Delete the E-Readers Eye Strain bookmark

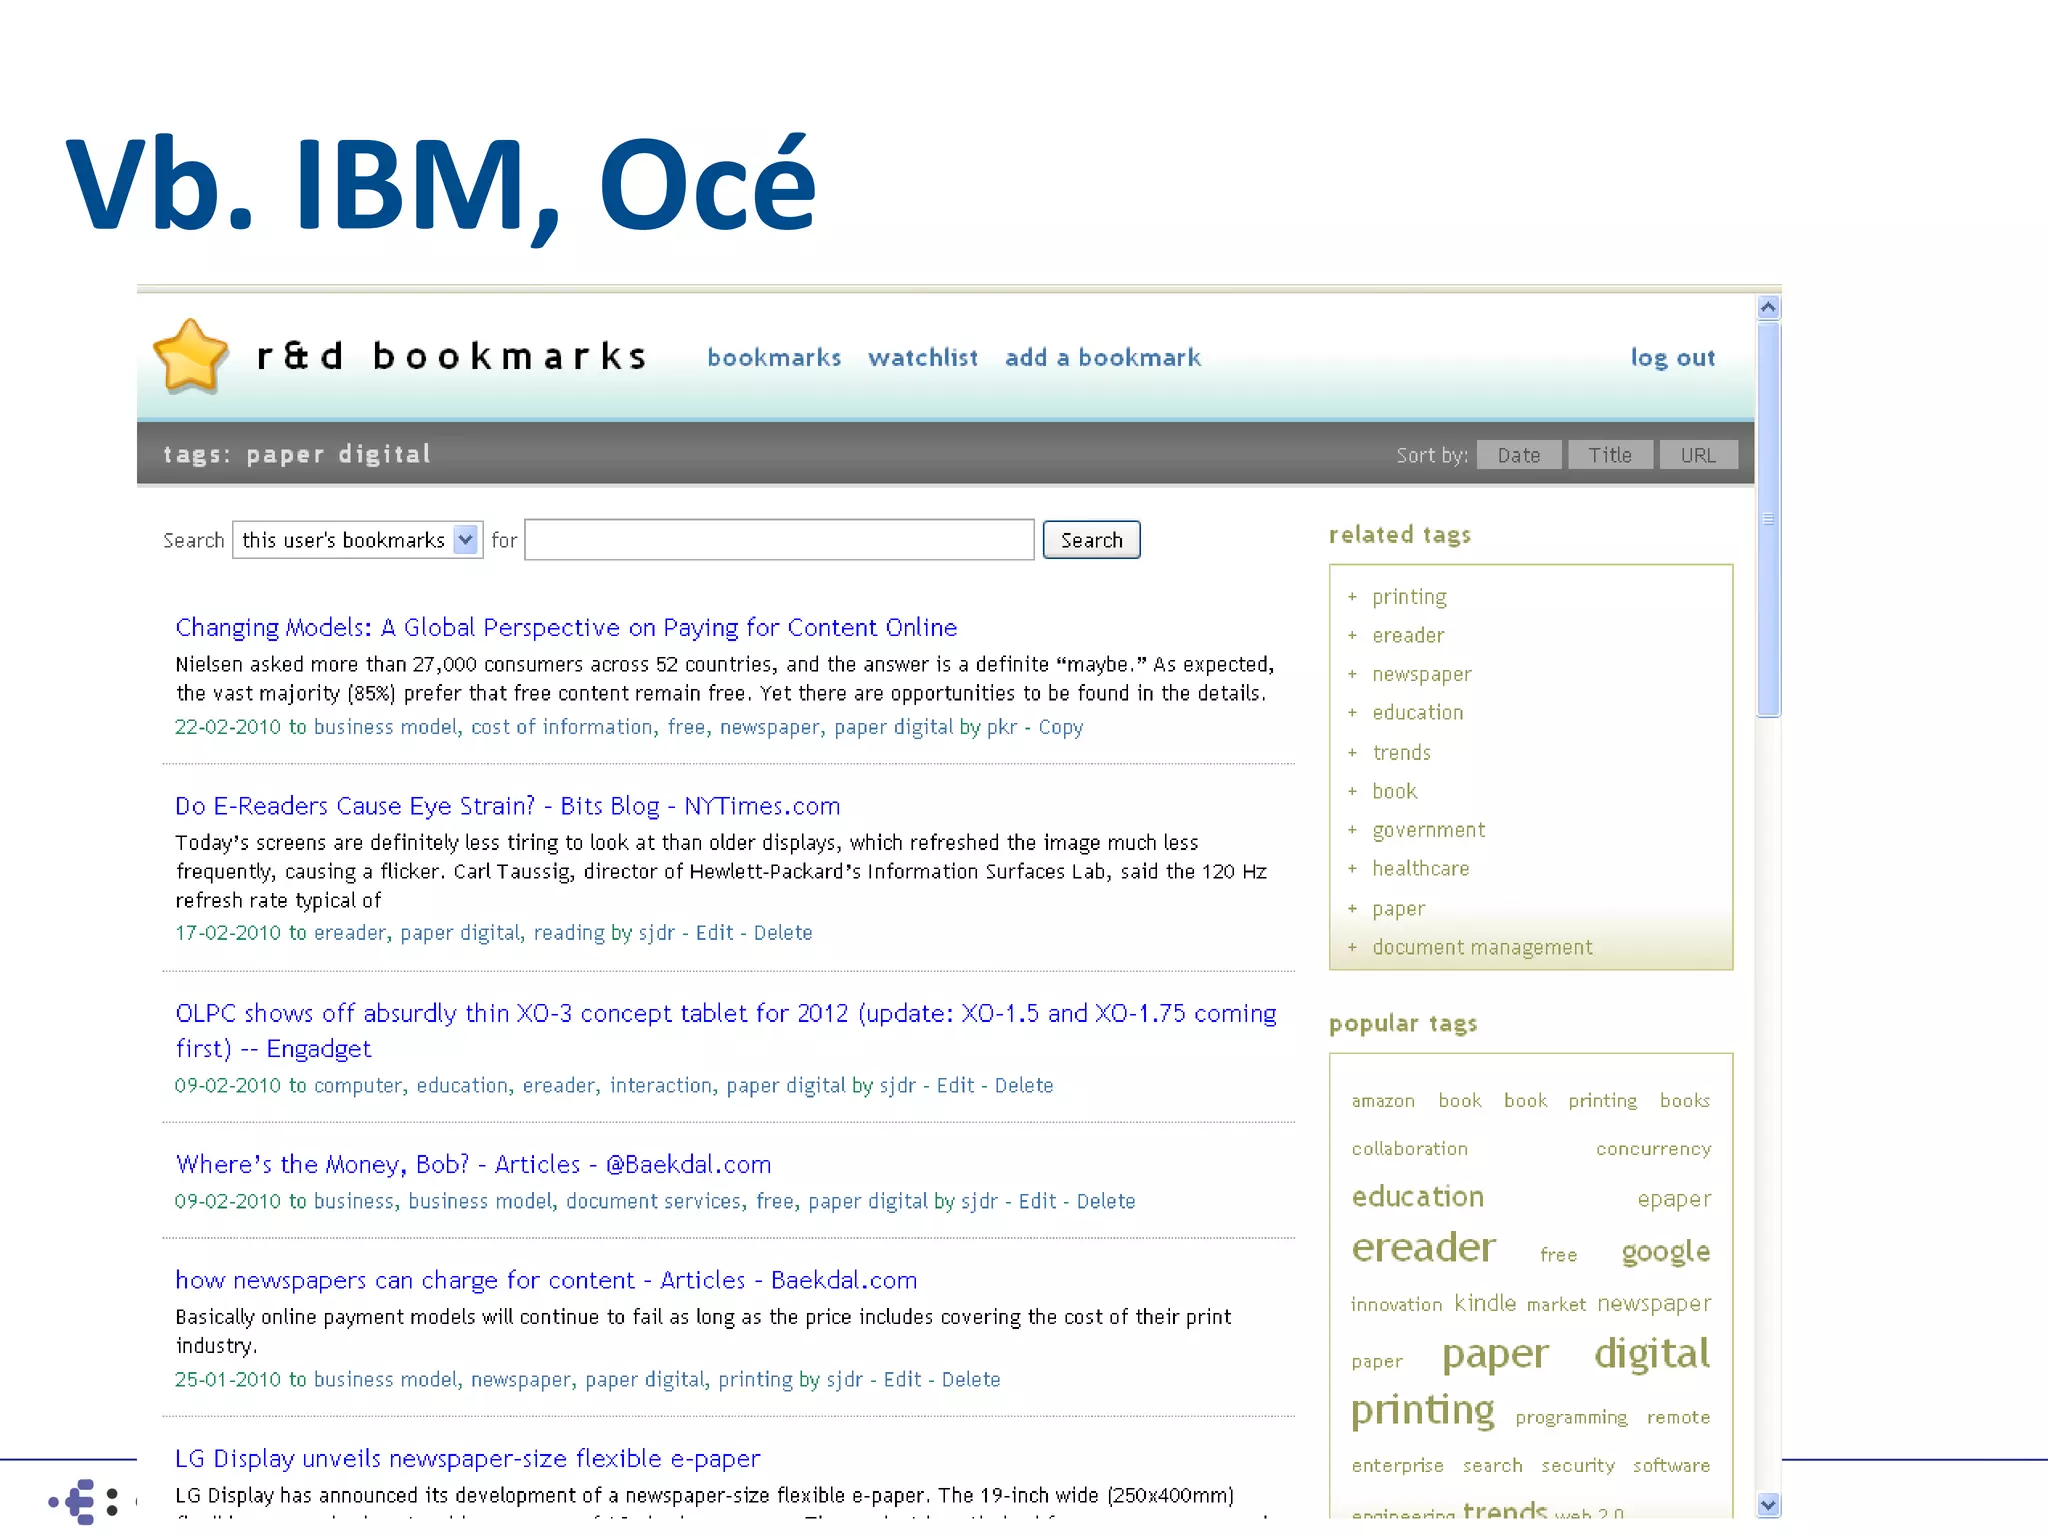[783, 933]
